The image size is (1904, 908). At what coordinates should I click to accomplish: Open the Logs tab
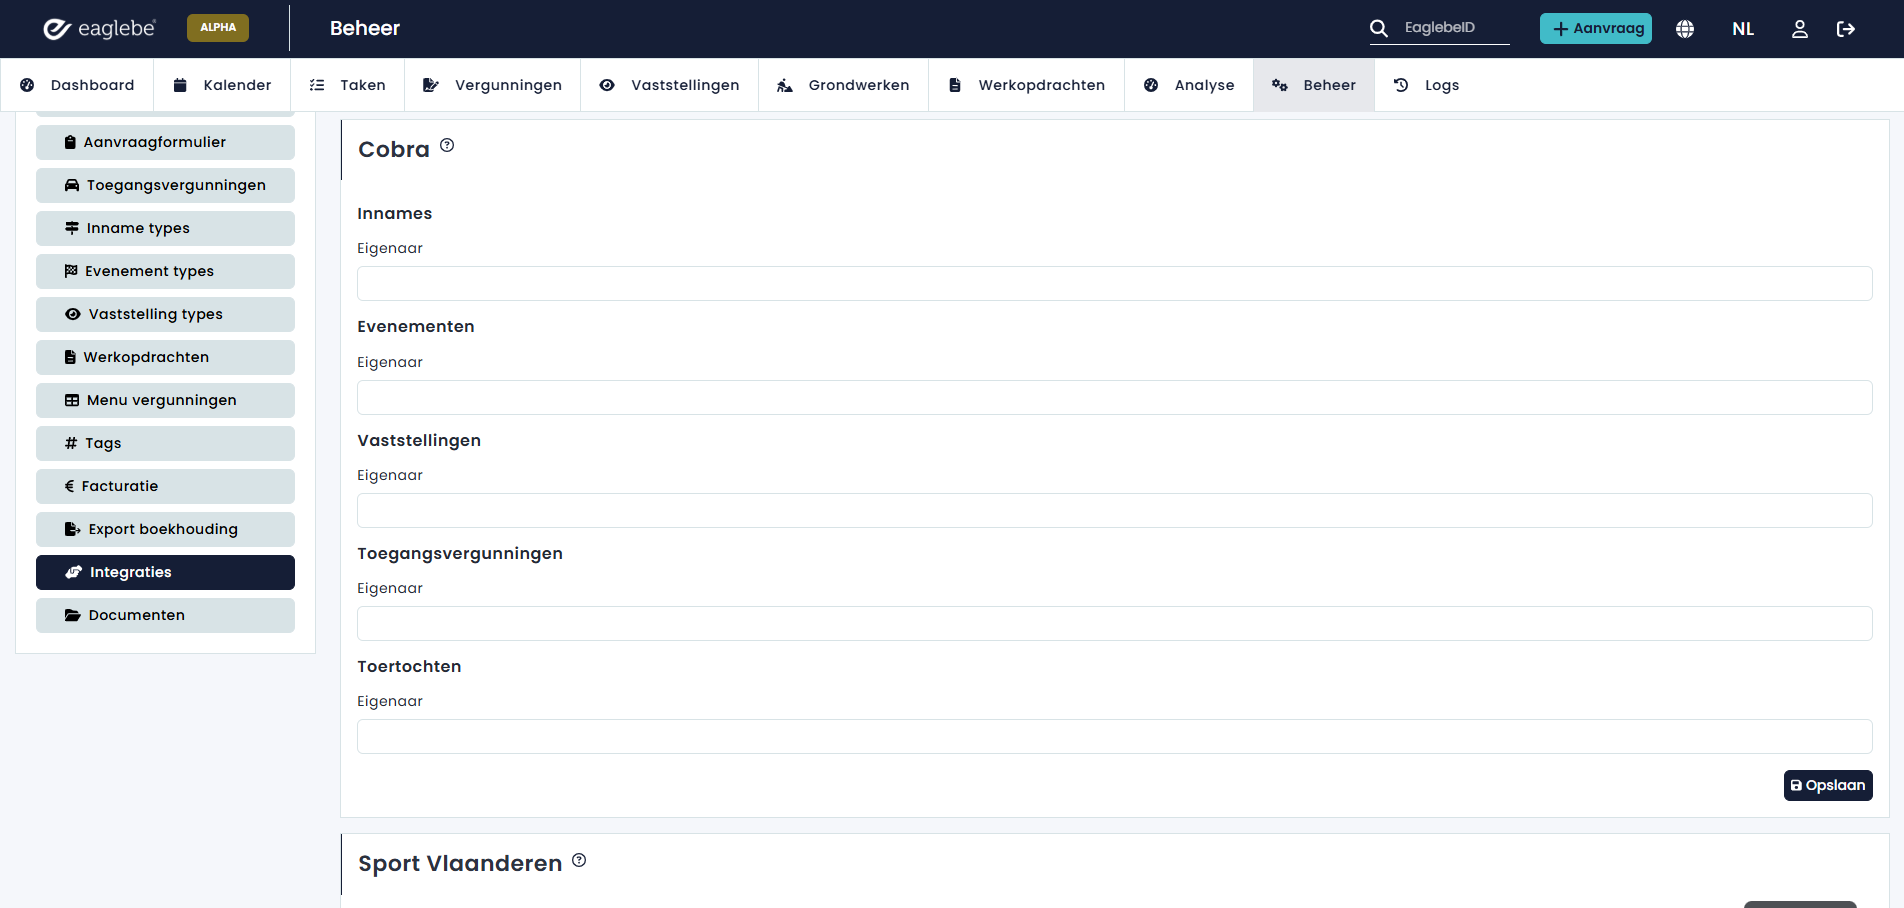coord(1427,85)
